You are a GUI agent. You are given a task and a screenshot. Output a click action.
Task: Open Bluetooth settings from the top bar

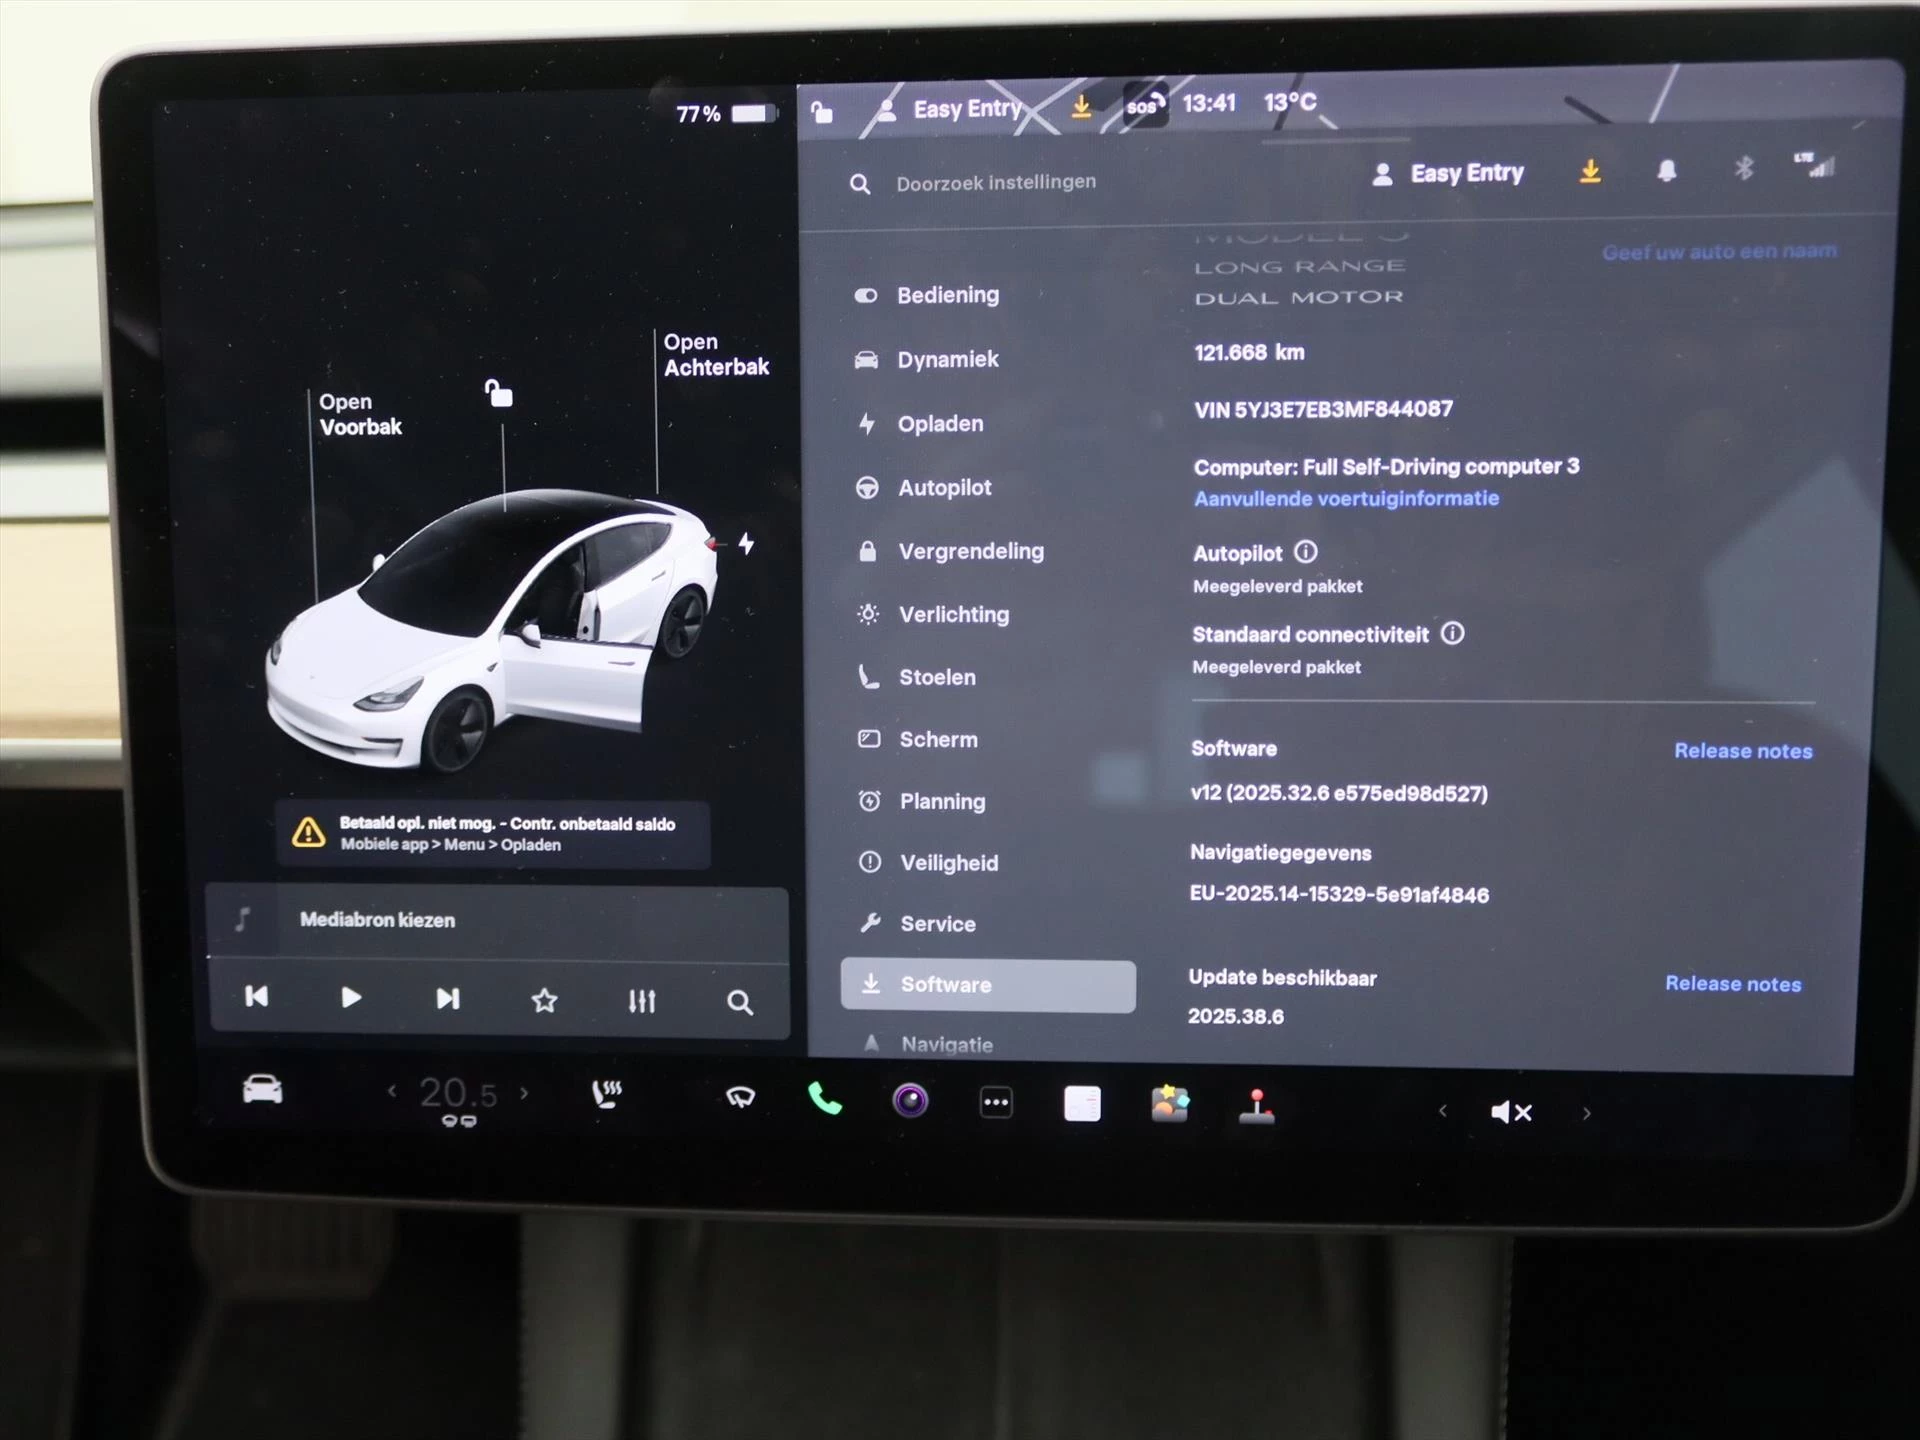coord(1746,170)
